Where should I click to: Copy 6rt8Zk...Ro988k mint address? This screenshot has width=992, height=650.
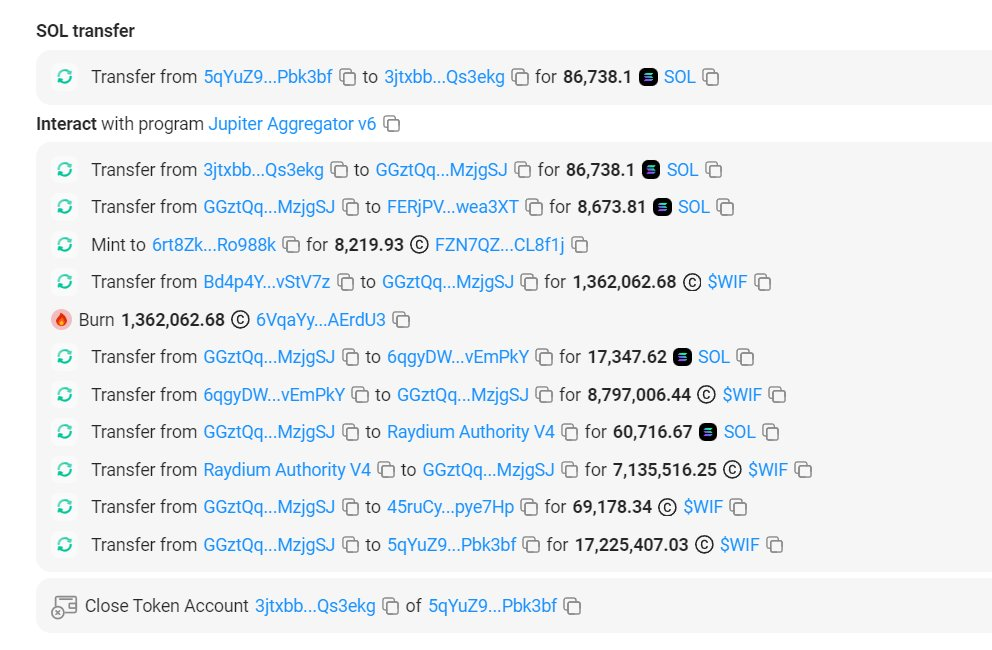point(291,245)
